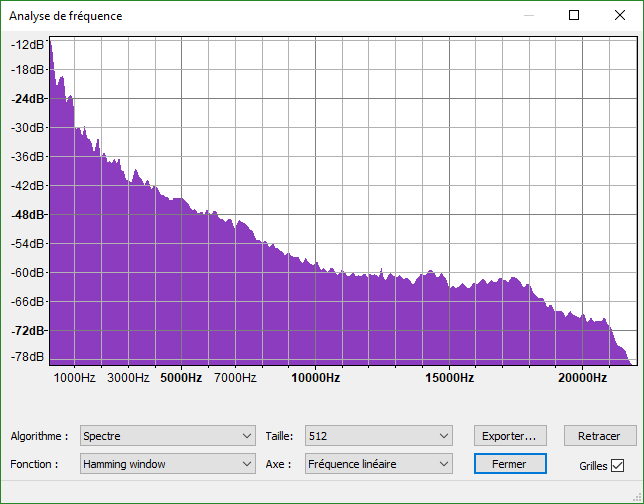Click the resize grip in the window corner
644x504 pixels.
click(x=637, y=497)
